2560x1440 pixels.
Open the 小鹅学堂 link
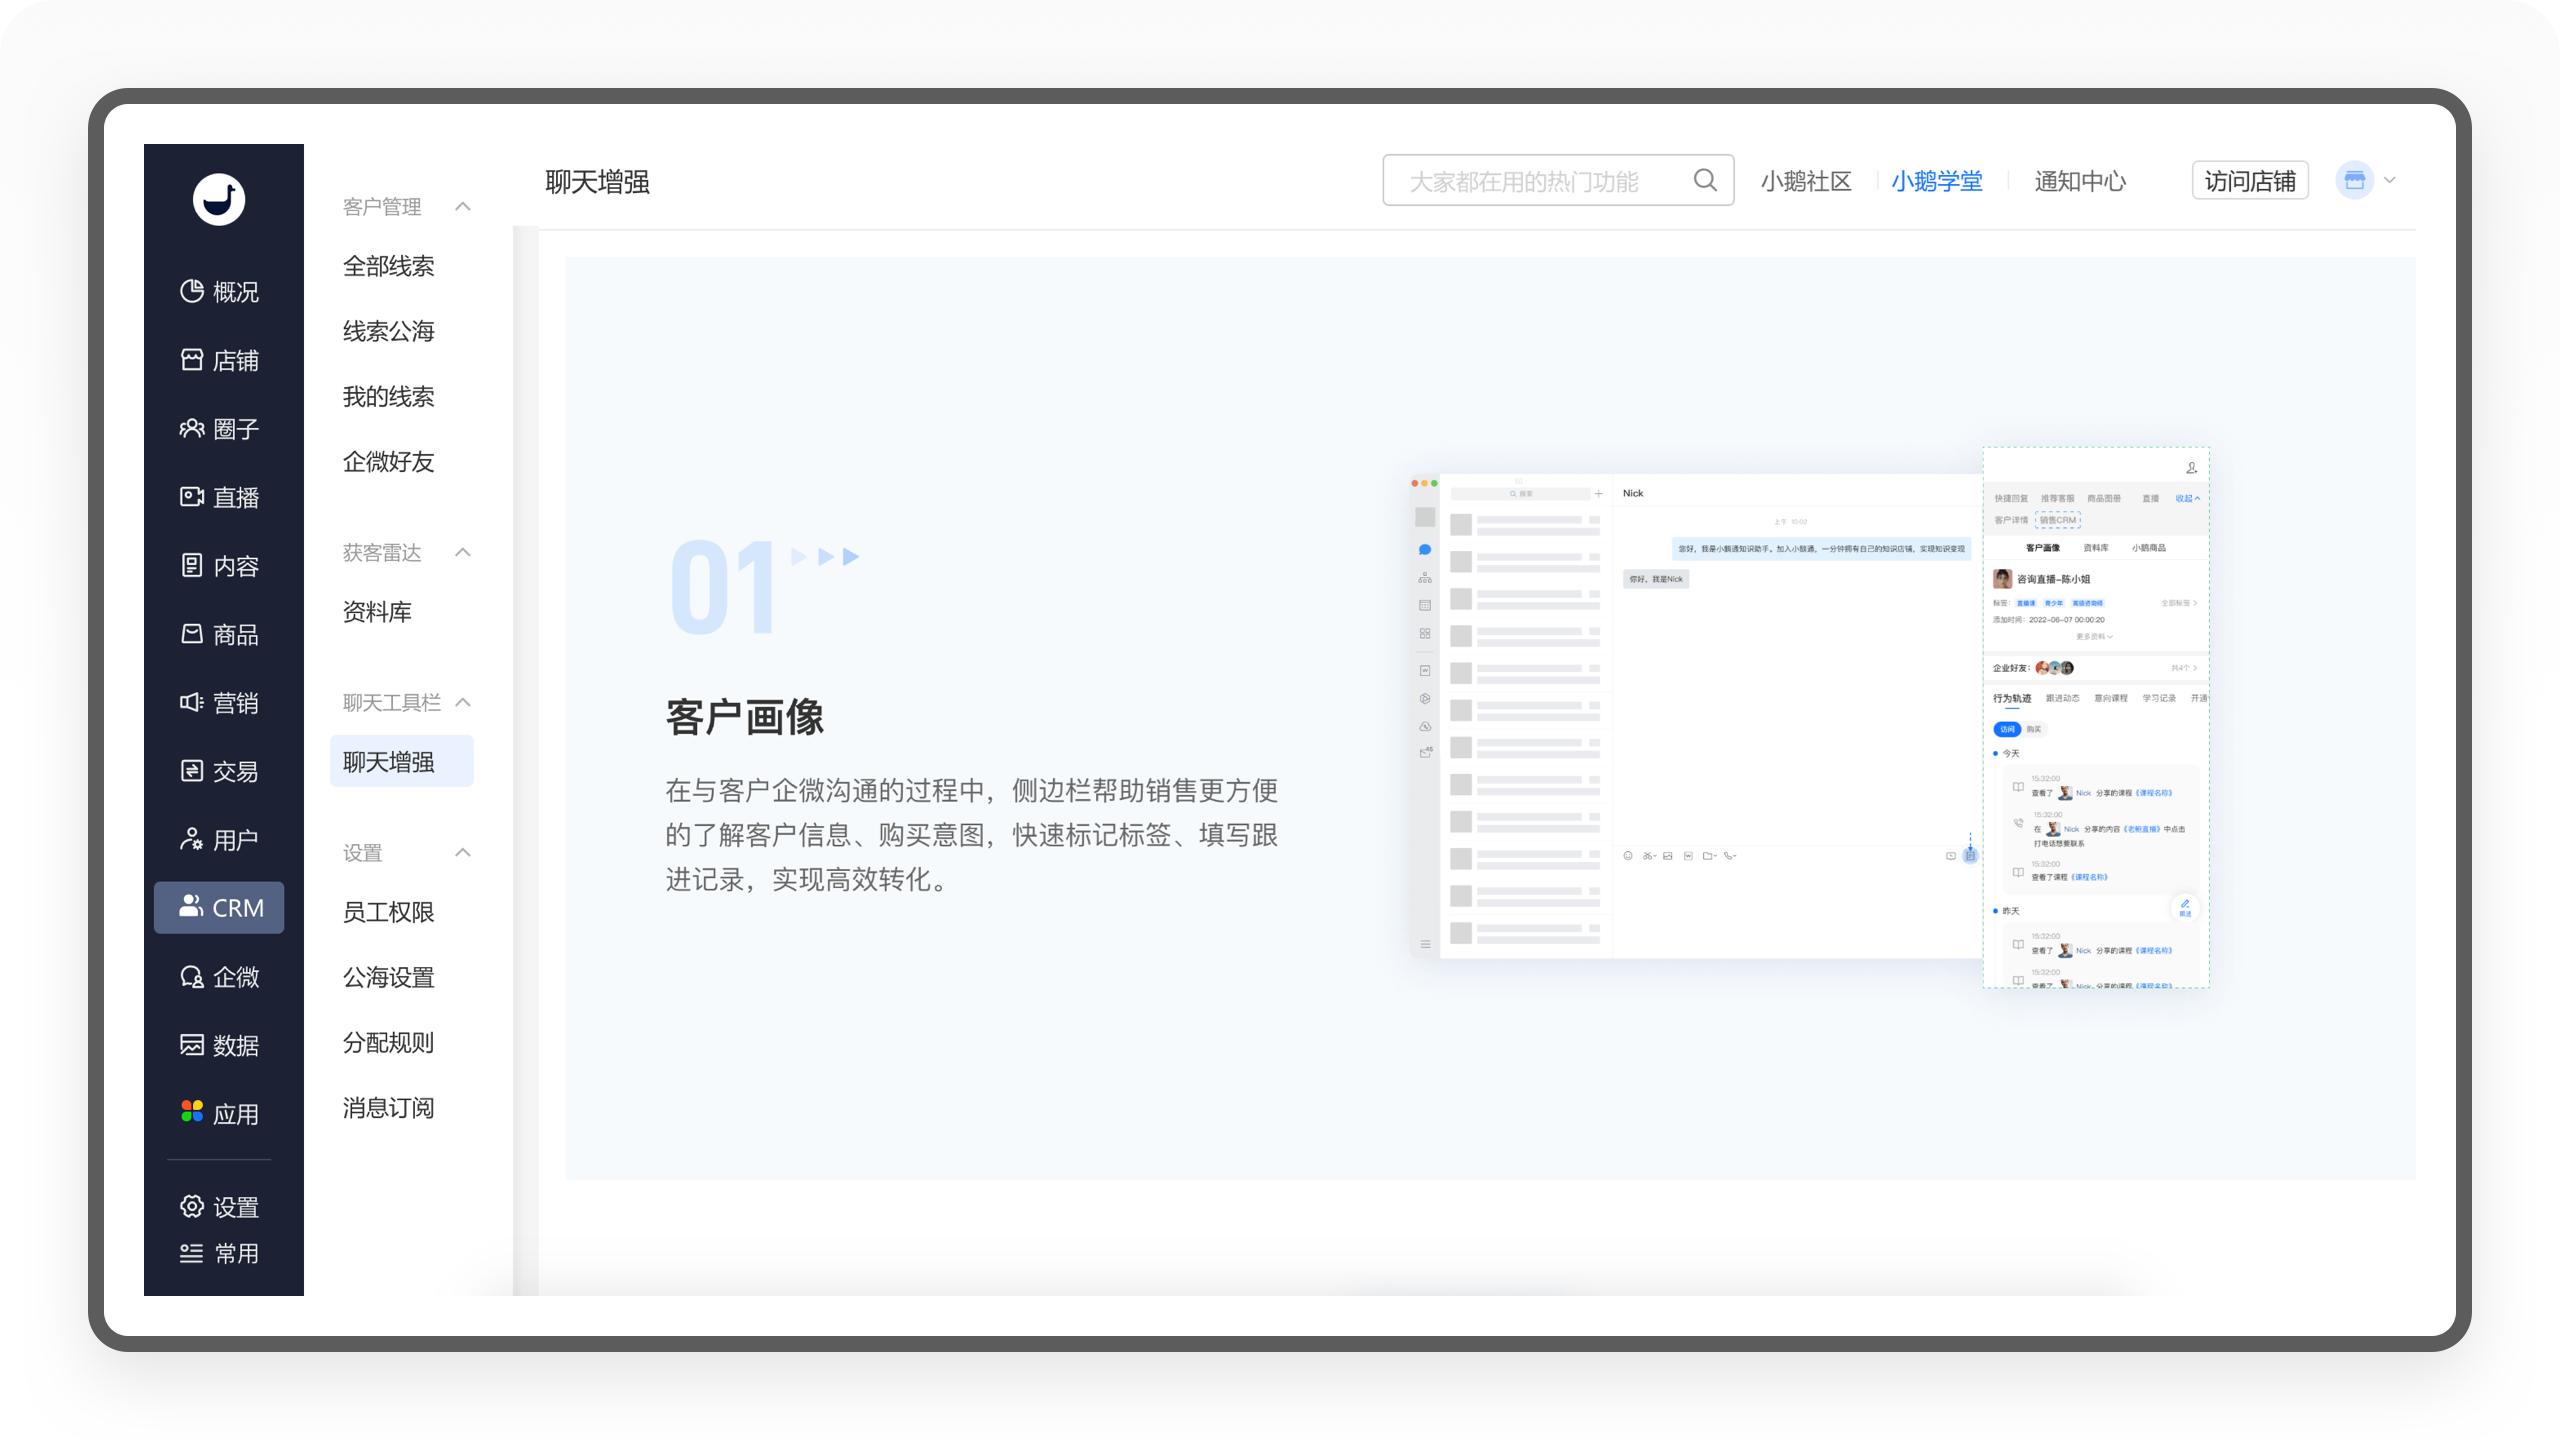(x=1936, y=181)
